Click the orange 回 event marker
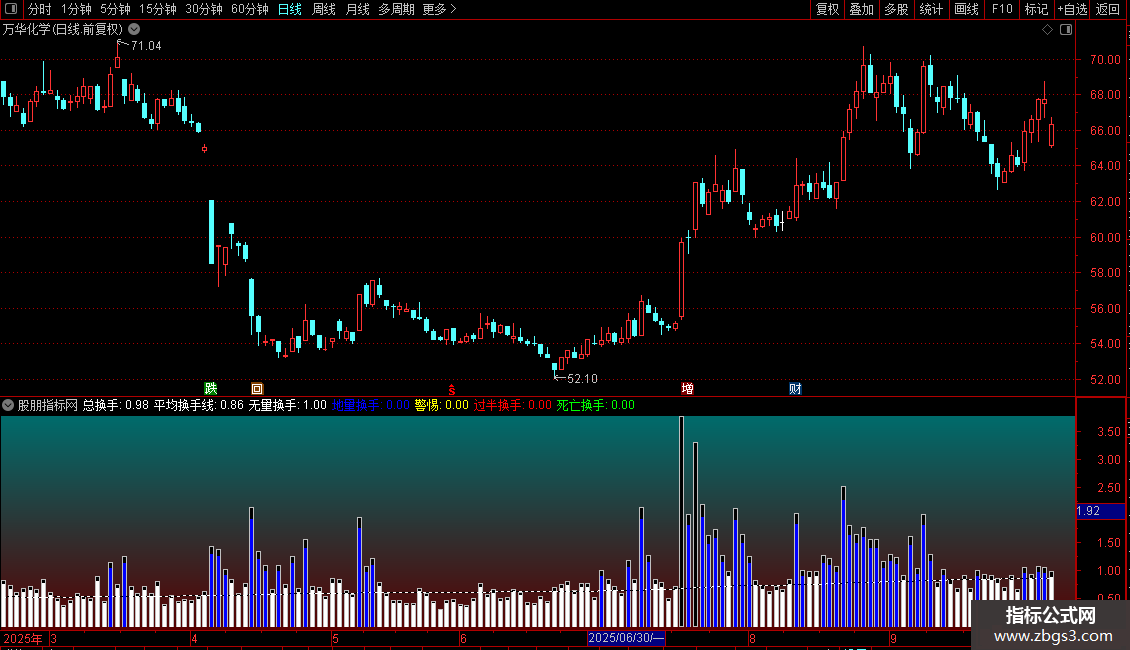Viewport: 1130px width, 650px height. (x=257, y=389)
